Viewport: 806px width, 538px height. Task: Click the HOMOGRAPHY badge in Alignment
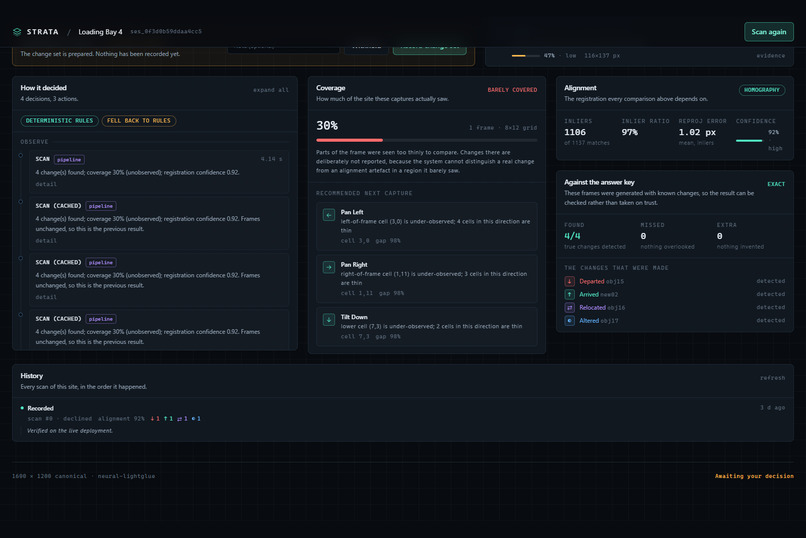tap(762, 90)
